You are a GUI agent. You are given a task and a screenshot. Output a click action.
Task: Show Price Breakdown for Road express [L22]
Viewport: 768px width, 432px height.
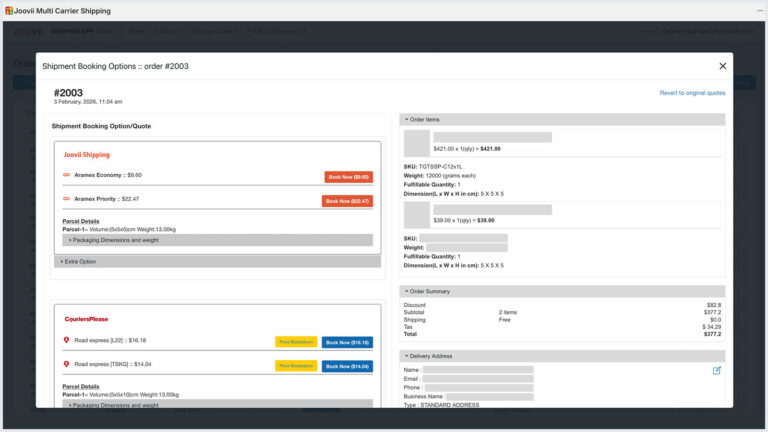pos(295,342)
